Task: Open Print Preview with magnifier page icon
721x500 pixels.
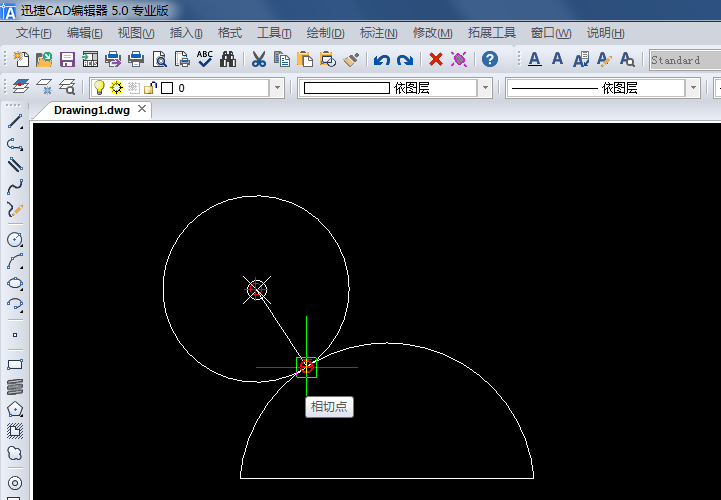Action: 160,59
